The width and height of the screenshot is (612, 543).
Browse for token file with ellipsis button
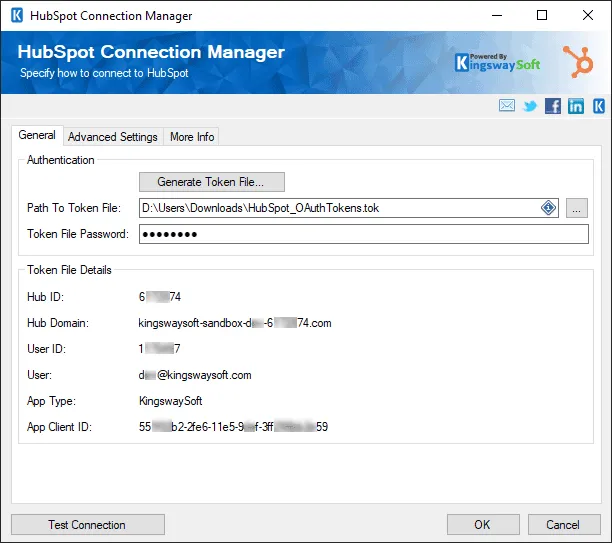pos(576,208)
